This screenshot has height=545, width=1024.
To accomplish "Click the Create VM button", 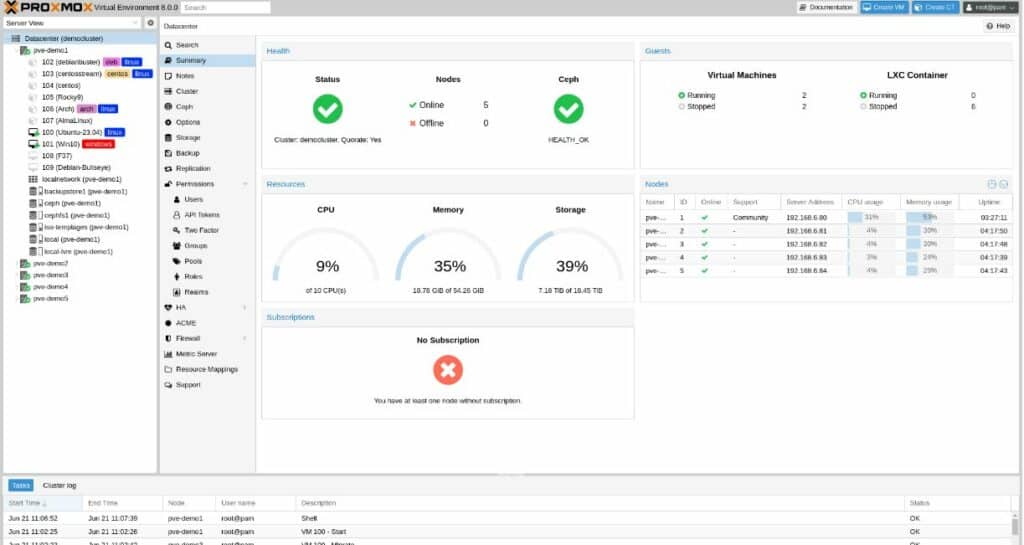I will pyautogui.click(x=884, y=7).
